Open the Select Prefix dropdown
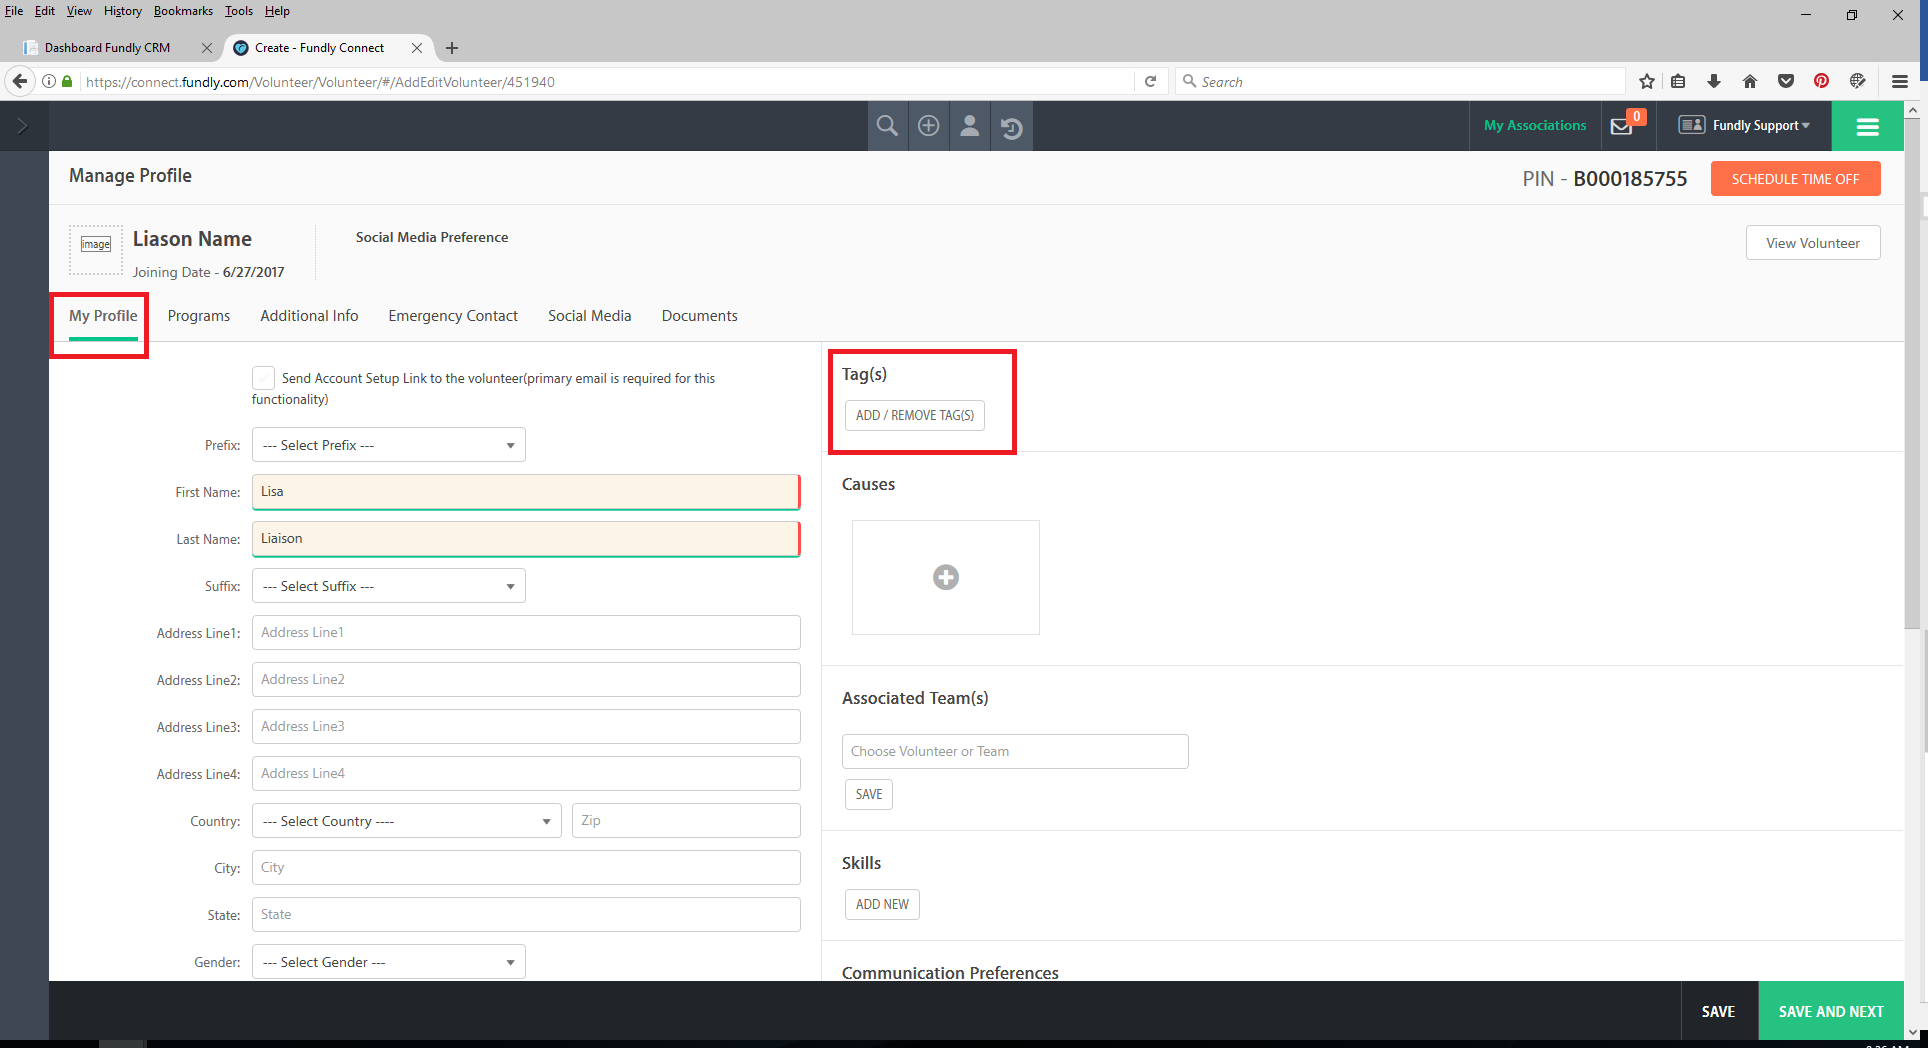This screenshot has height=1048, width=1928. 389,445
